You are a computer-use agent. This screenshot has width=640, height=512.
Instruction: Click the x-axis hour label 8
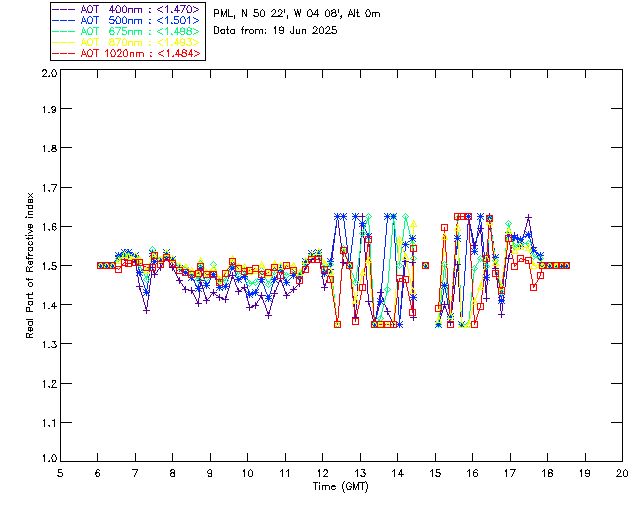173,473
